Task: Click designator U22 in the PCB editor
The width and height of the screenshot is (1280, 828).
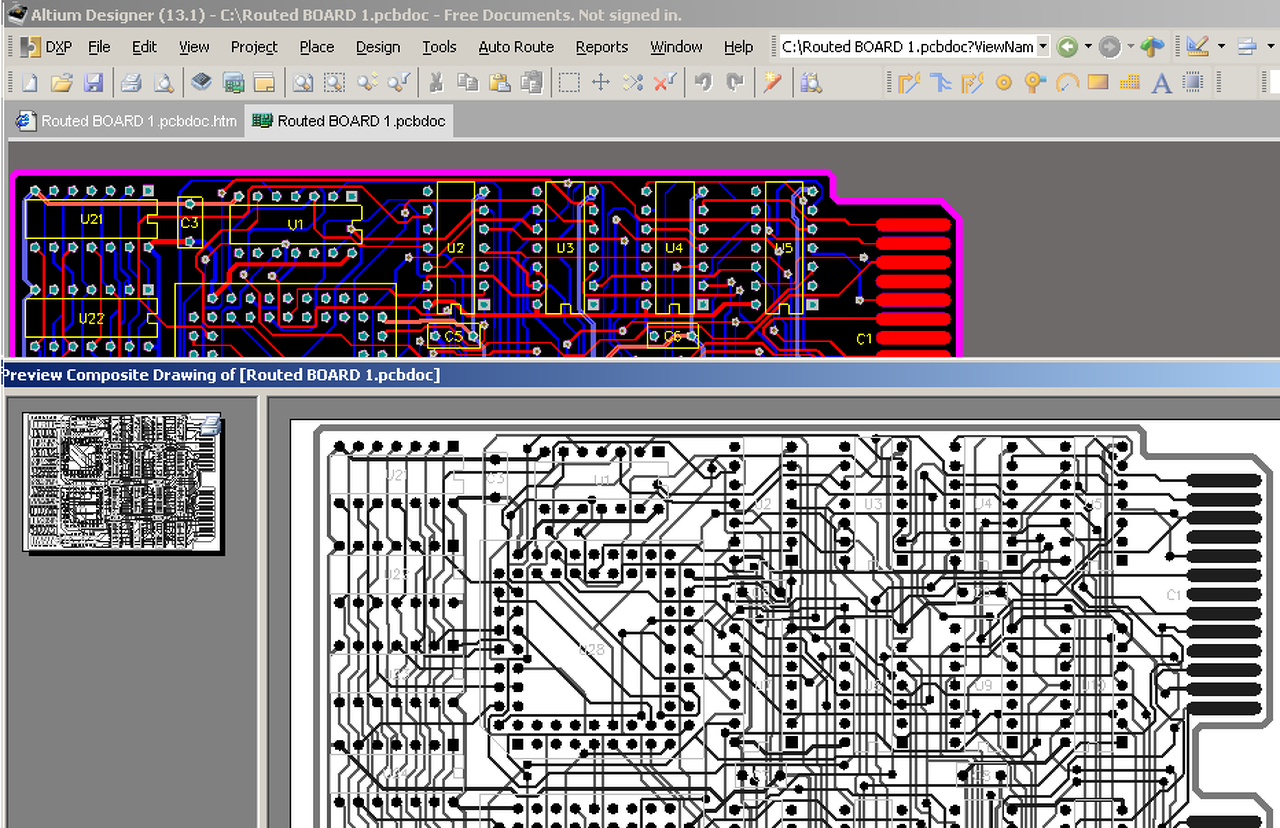Action: (x=91, y=319)
